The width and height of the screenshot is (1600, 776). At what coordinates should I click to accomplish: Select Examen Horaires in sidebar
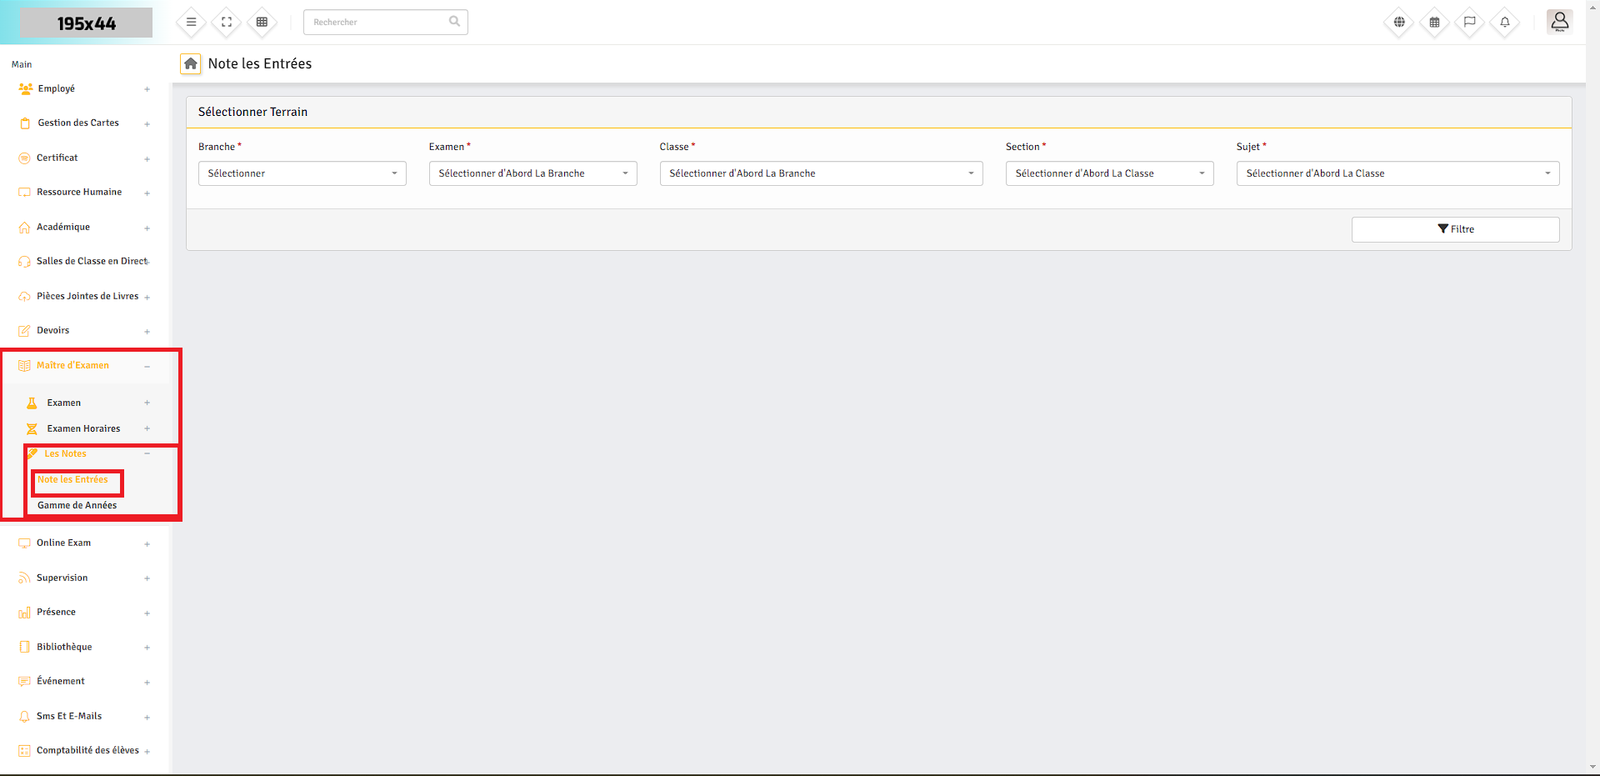(83, 429)
